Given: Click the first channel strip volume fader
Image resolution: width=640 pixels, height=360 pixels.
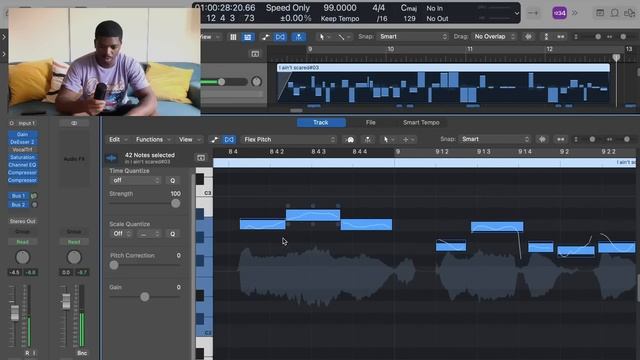Looking at the screenshot, I should (x=15, y=313).
